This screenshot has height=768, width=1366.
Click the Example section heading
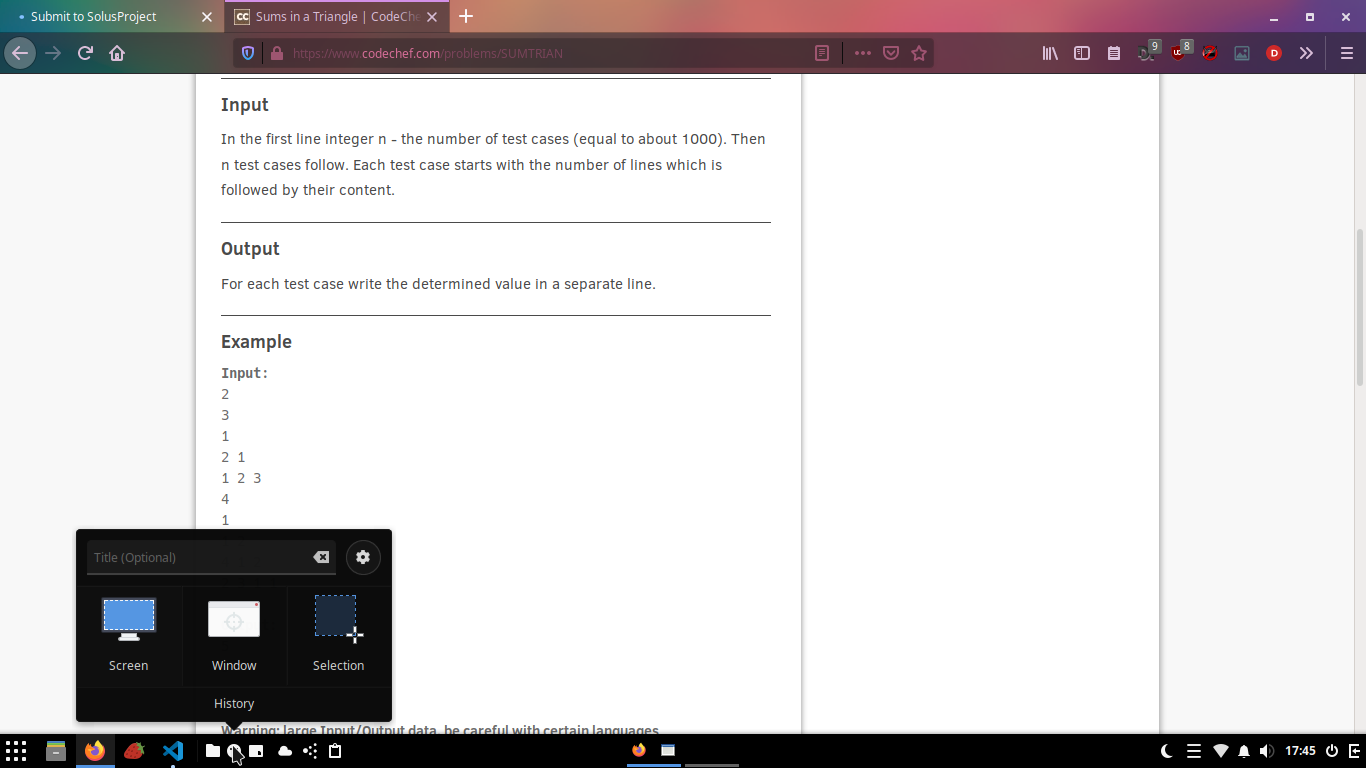point(256,342)
